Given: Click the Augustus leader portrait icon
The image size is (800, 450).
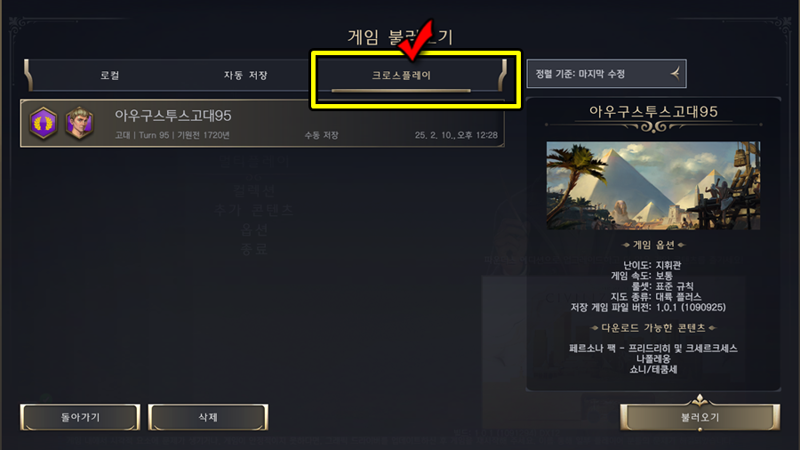Looking at the screenshot, I should coord(79,123).
